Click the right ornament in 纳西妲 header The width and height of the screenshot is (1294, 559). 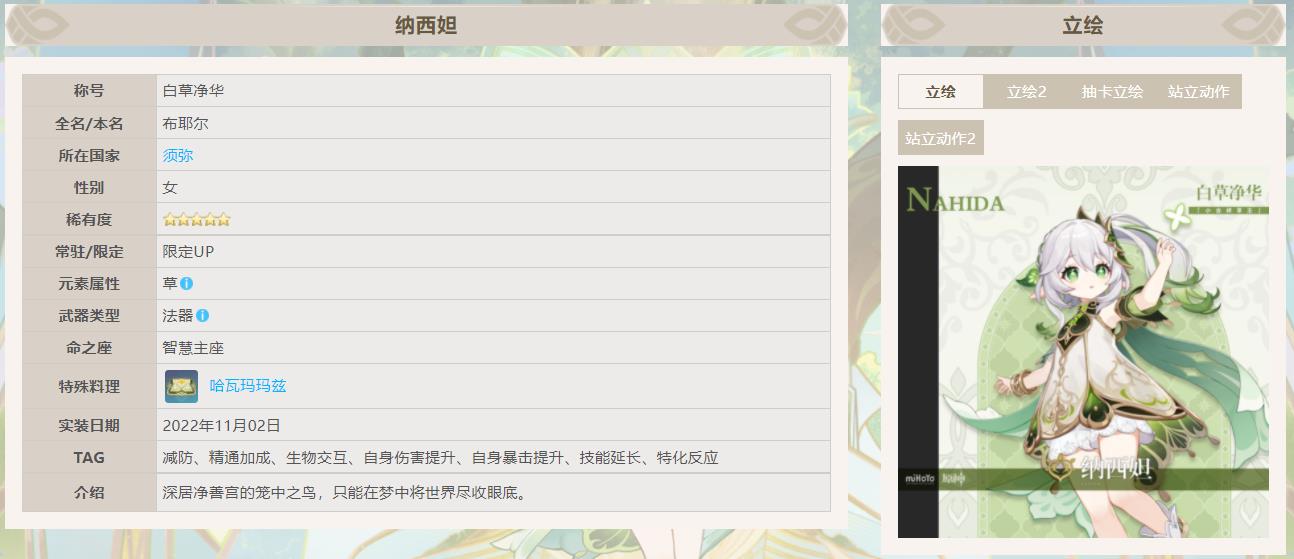click(x=815, y=25)
